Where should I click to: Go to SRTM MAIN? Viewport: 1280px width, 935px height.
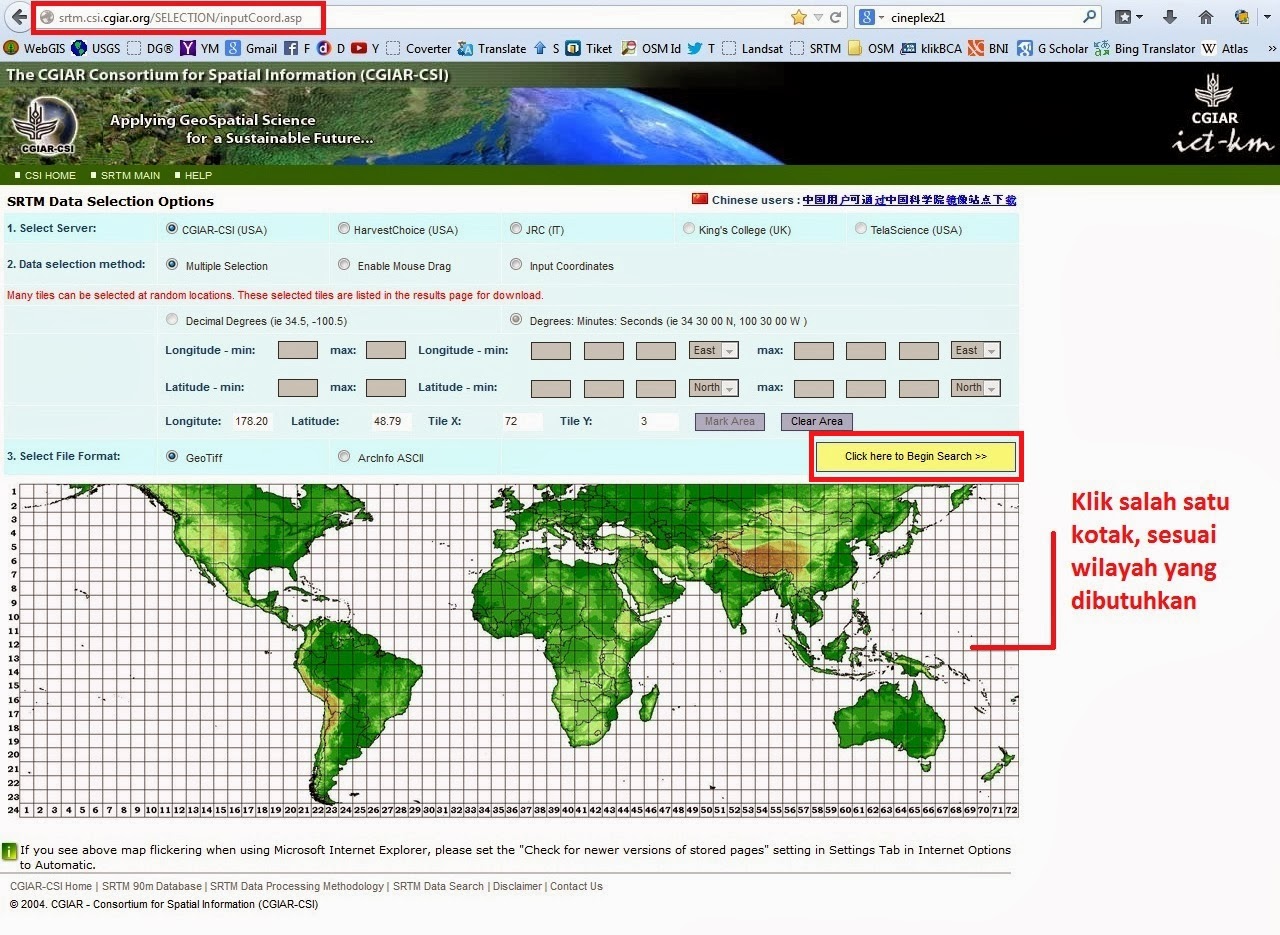point(132,175)
